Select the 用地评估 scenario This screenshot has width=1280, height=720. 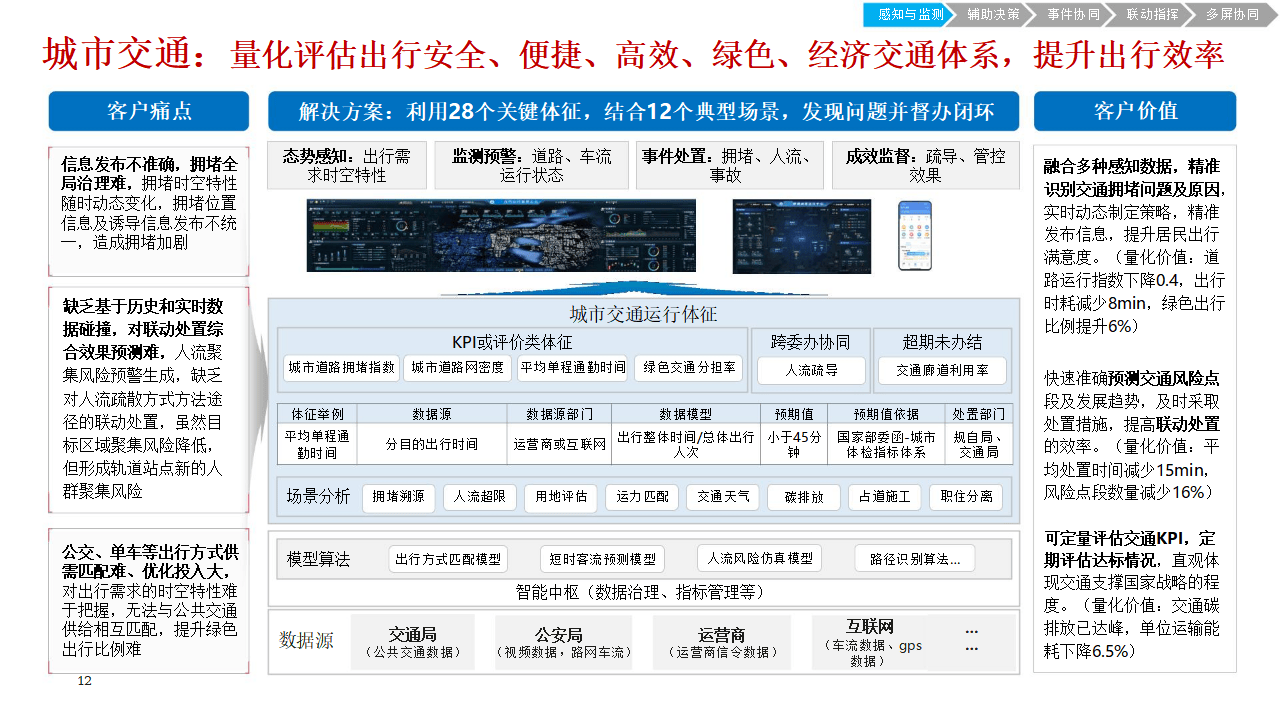point(560,497)
